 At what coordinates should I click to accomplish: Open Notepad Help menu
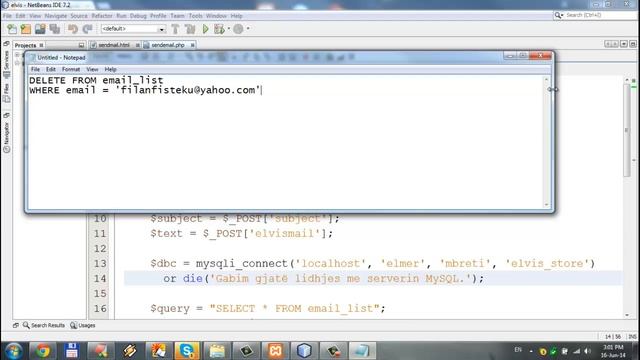(110, 69)
